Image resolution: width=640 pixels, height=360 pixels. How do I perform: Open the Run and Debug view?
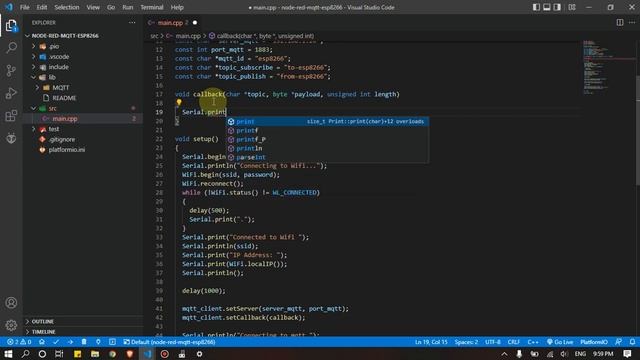(11, 93)
